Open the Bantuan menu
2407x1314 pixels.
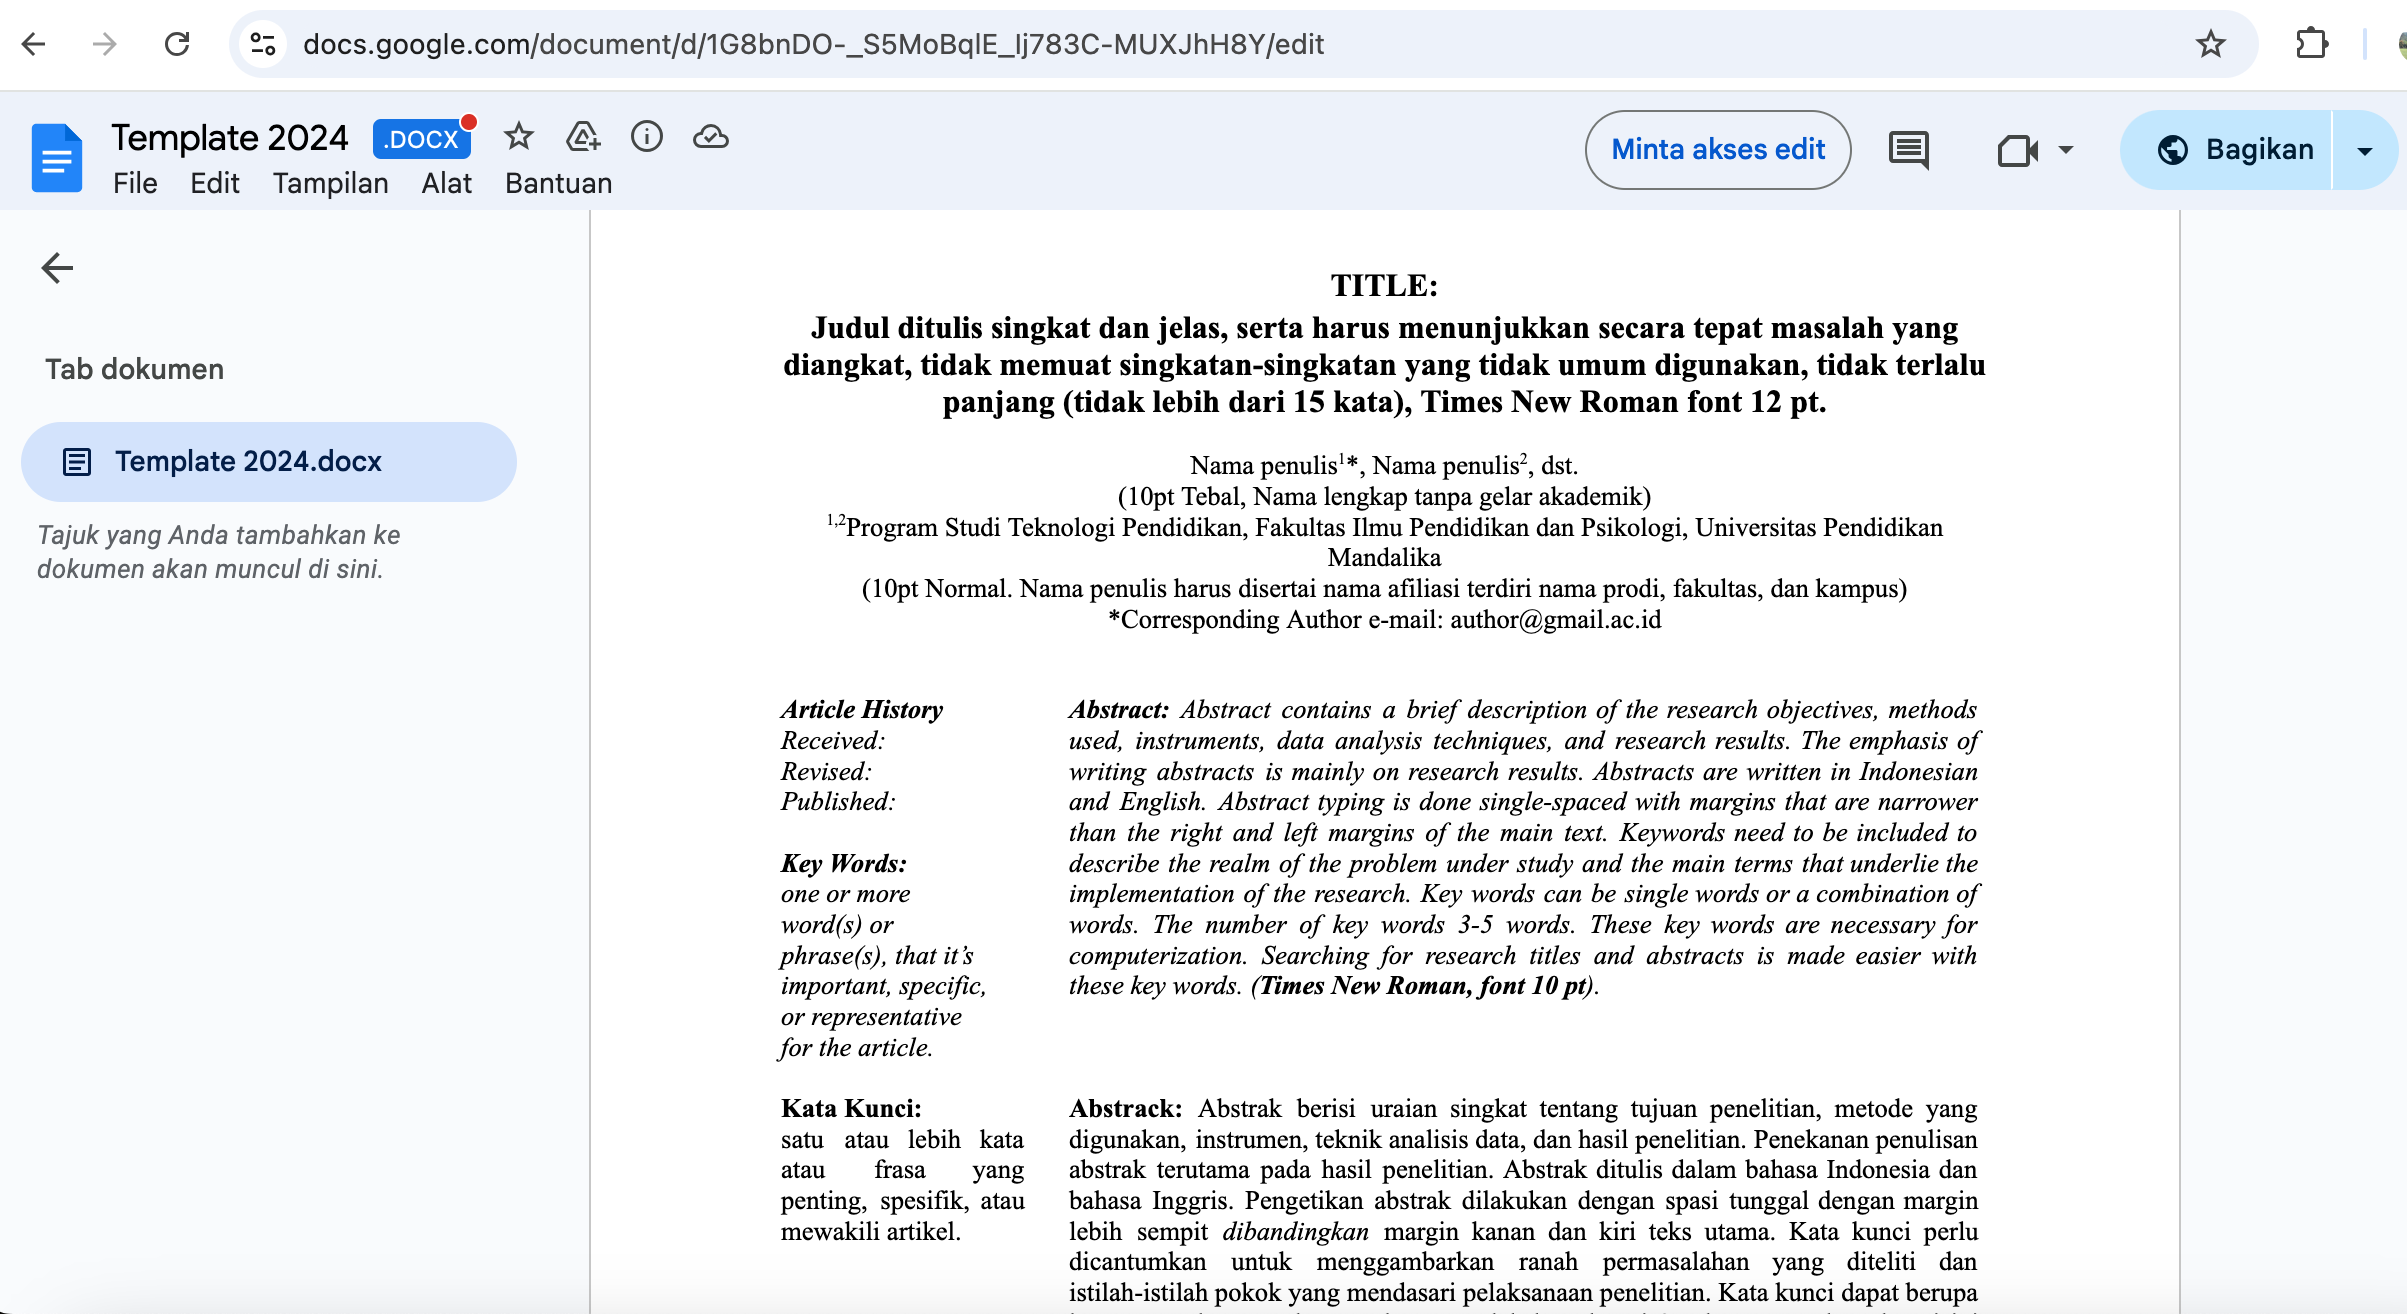click(558, 184)
